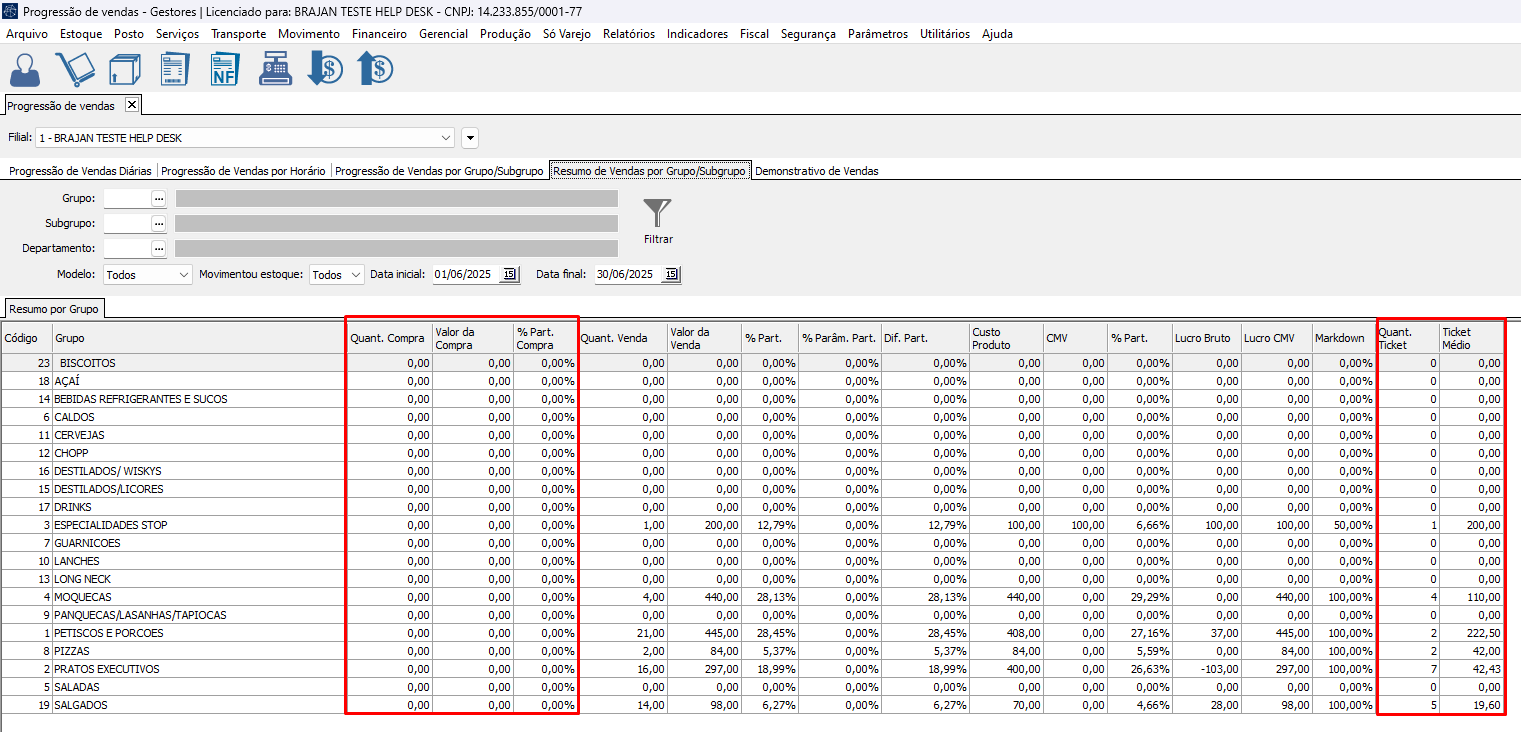This screenshot has width=1521, height=732.
Task: Click the user profile toolbar icon
Action: (25, 69)
